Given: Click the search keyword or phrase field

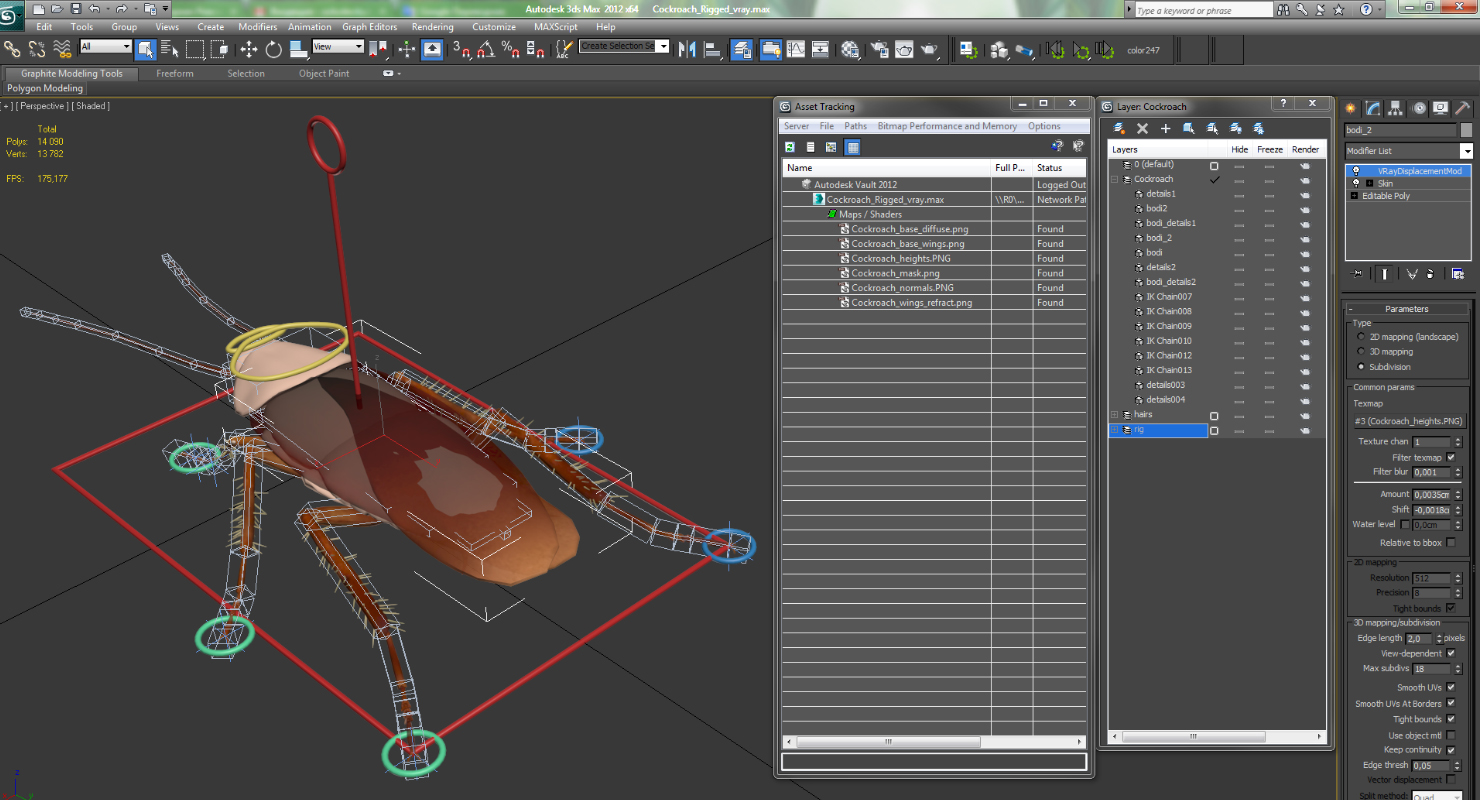Looking at the screenshot, I should click(x=1204, y=10).
